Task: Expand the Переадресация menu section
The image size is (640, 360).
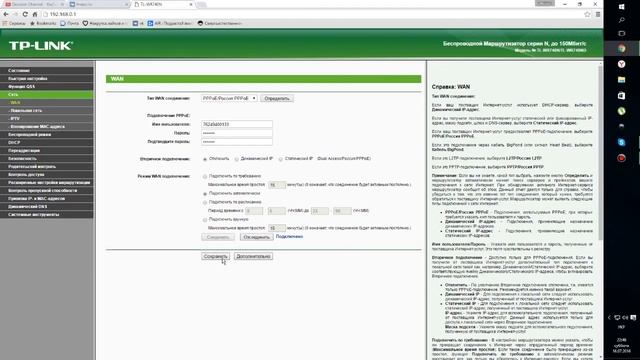Action: pos(47,151)
